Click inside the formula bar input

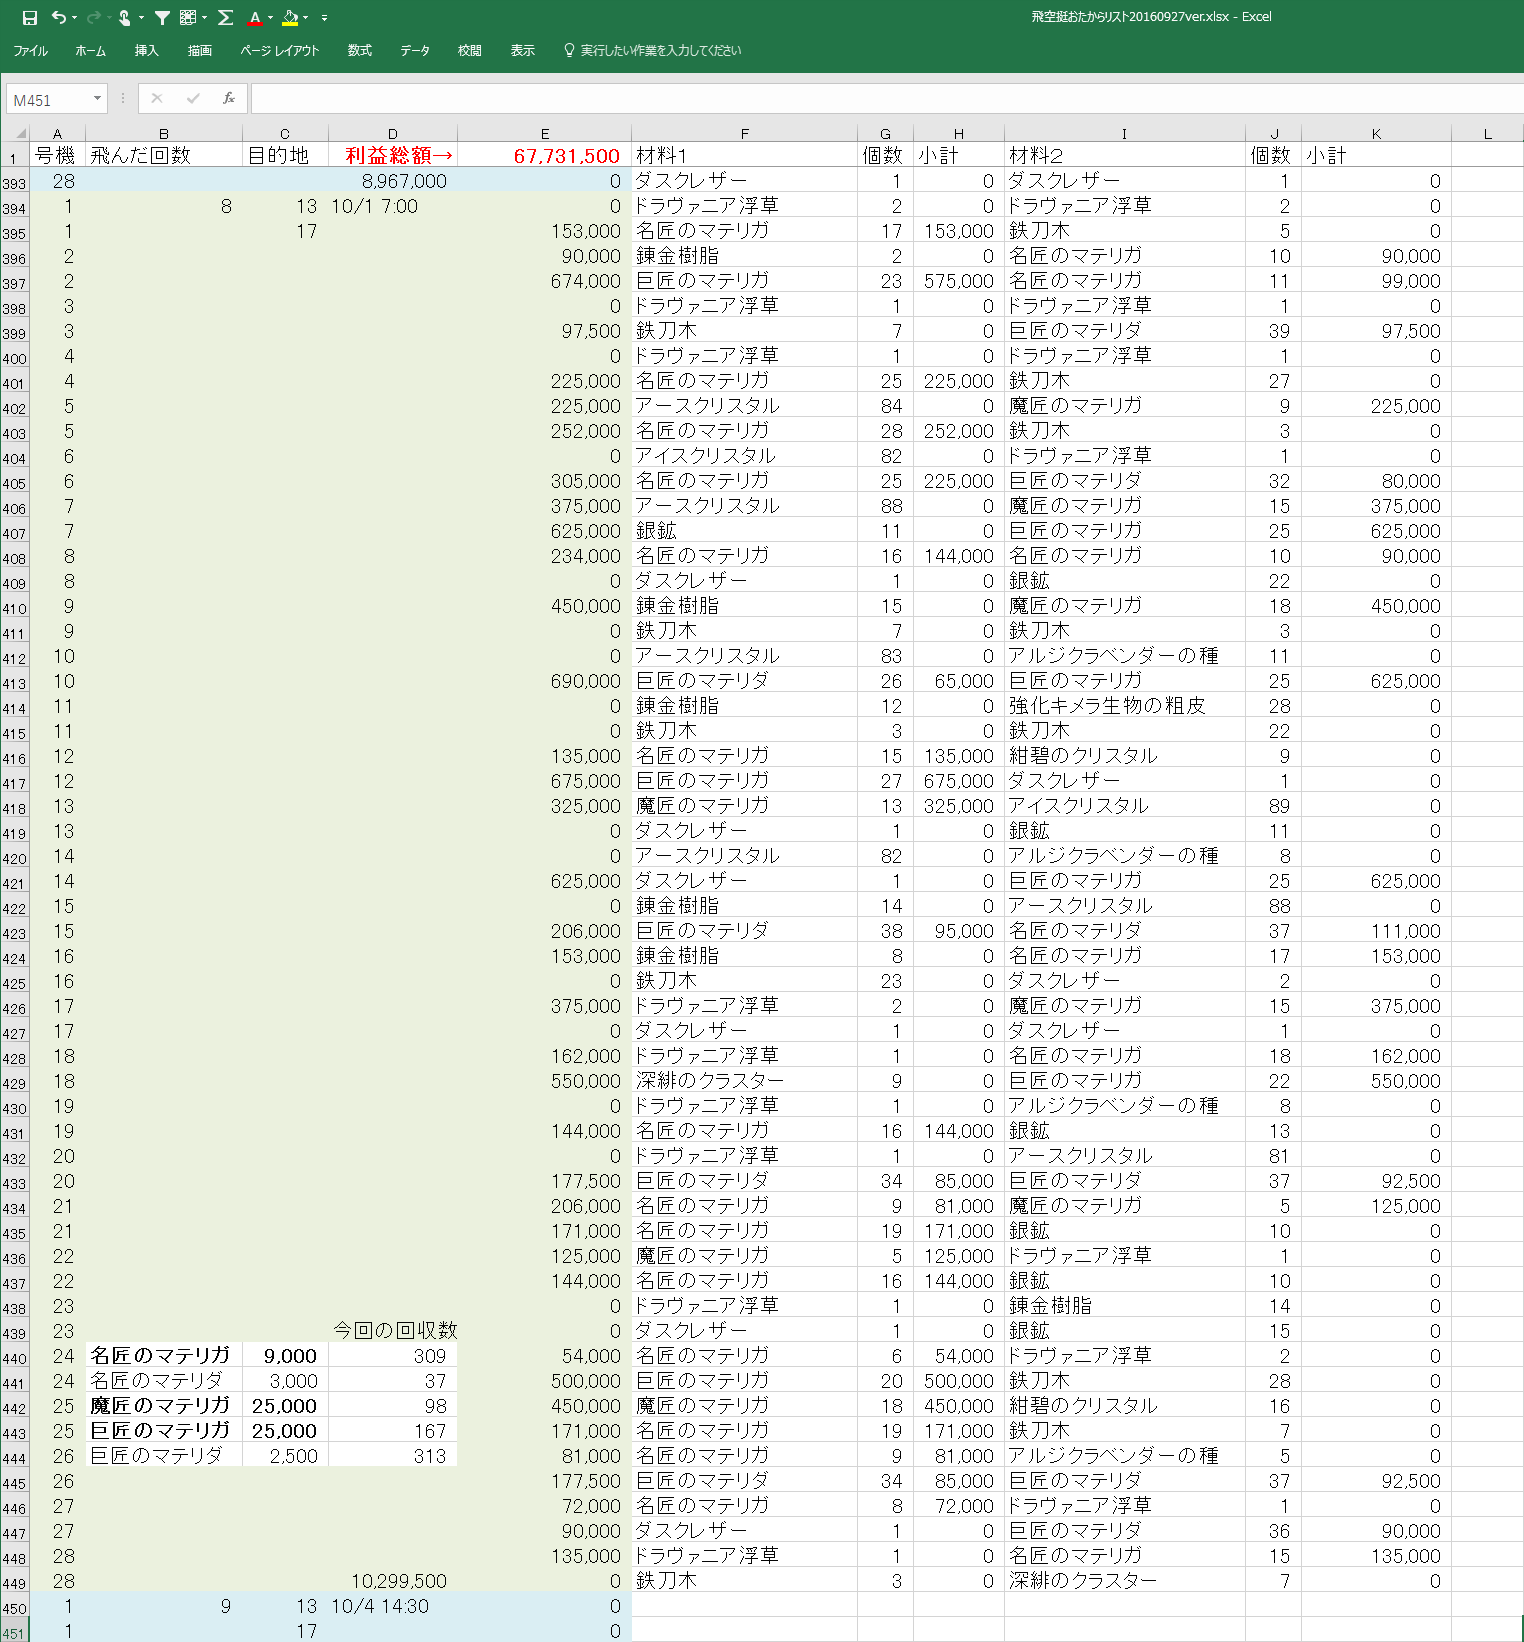[x=880, y=98]
